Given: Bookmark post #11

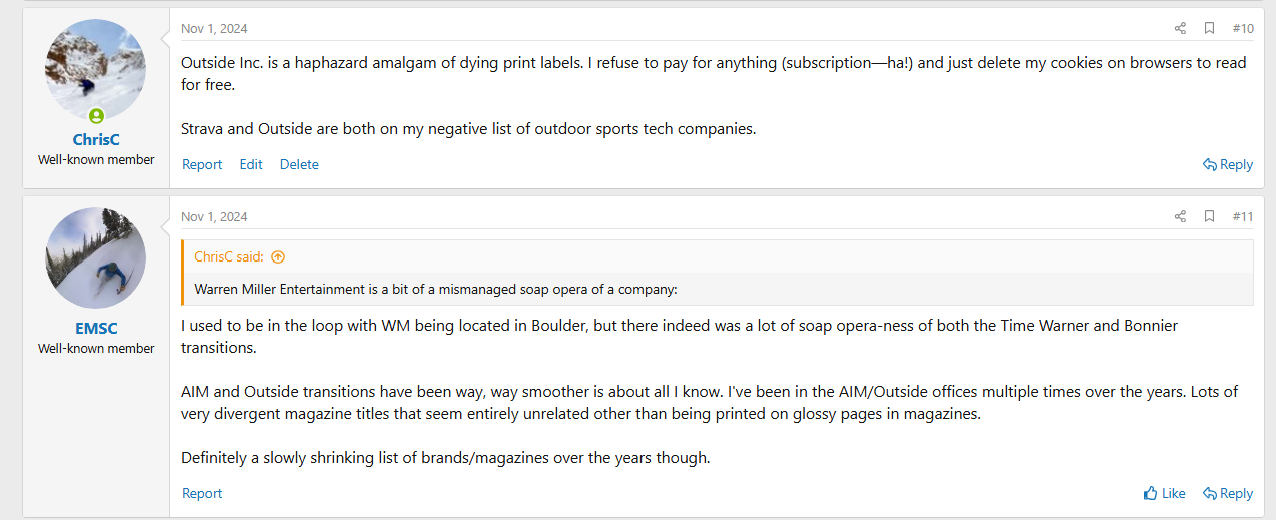Looking at the screenshot, I should click(x=1209, y=216).
